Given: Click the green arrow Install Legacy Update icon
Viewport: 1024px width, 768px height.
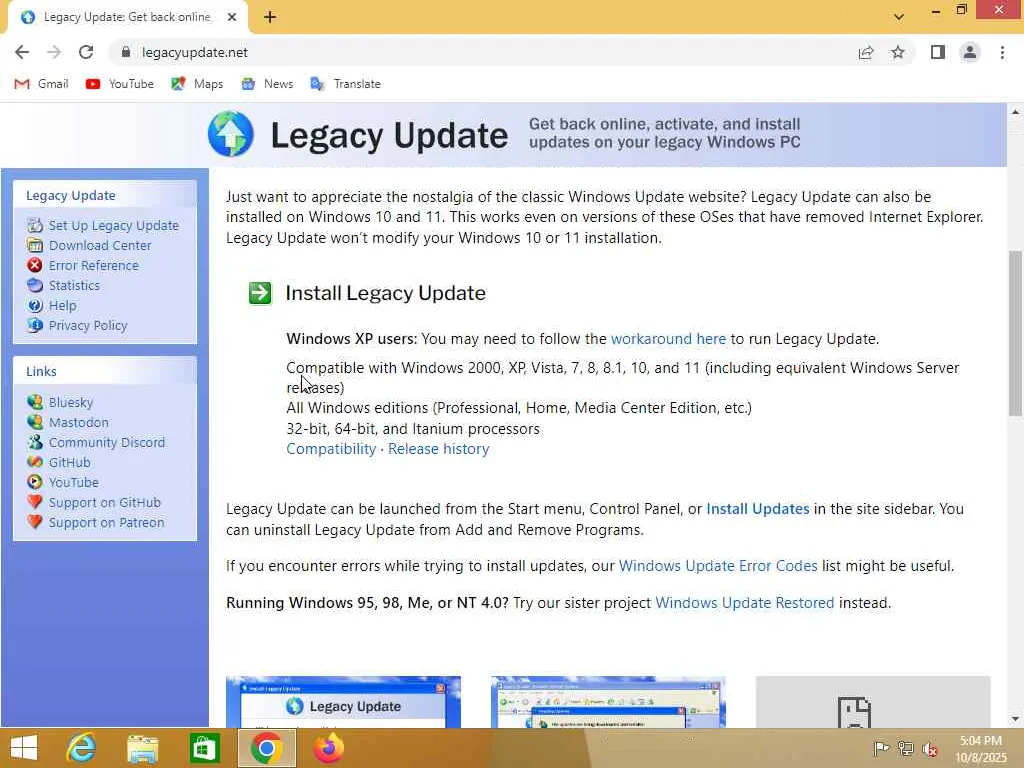Looking at the screenshot, I should (x=260, y=293).
